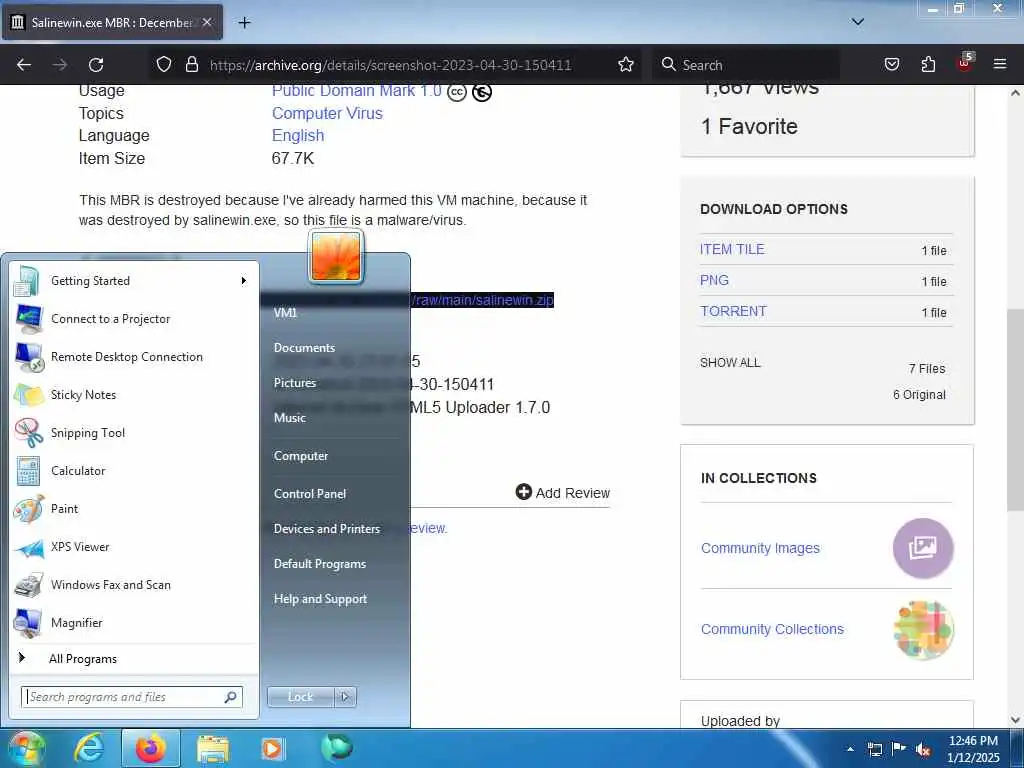Open Music from Start menu
The height and width of the screenshot is (768, 1024).
click(289, 418)
